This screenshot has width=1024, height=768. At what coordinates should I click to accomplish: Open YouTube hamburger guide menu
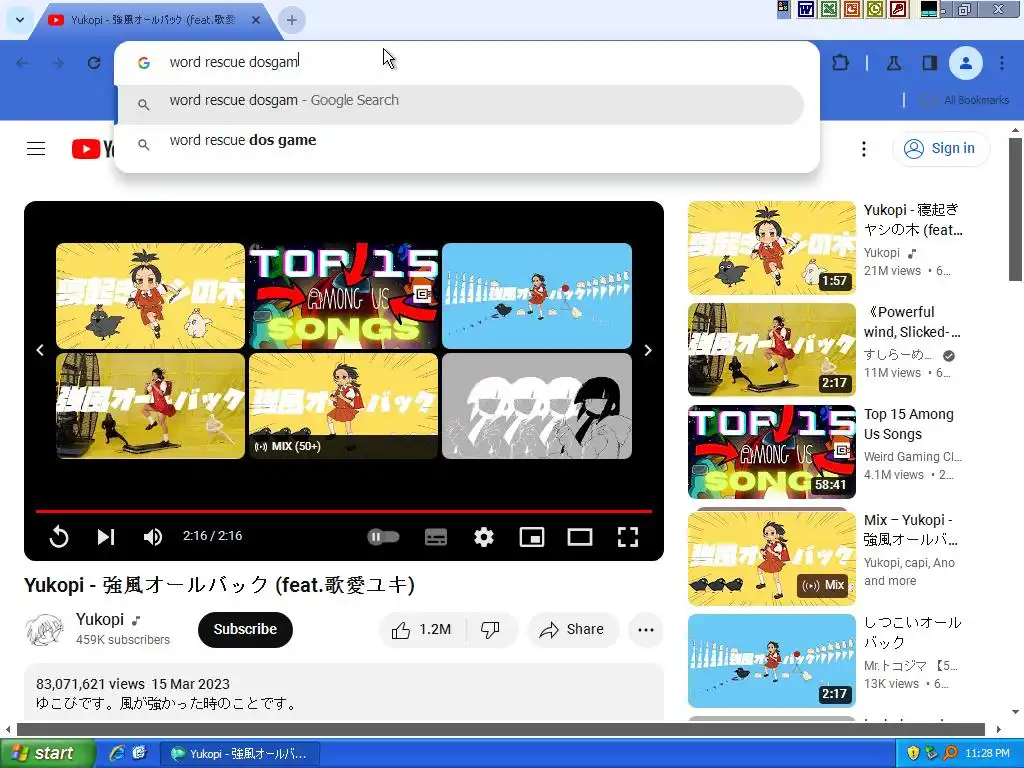pos(36,149)
